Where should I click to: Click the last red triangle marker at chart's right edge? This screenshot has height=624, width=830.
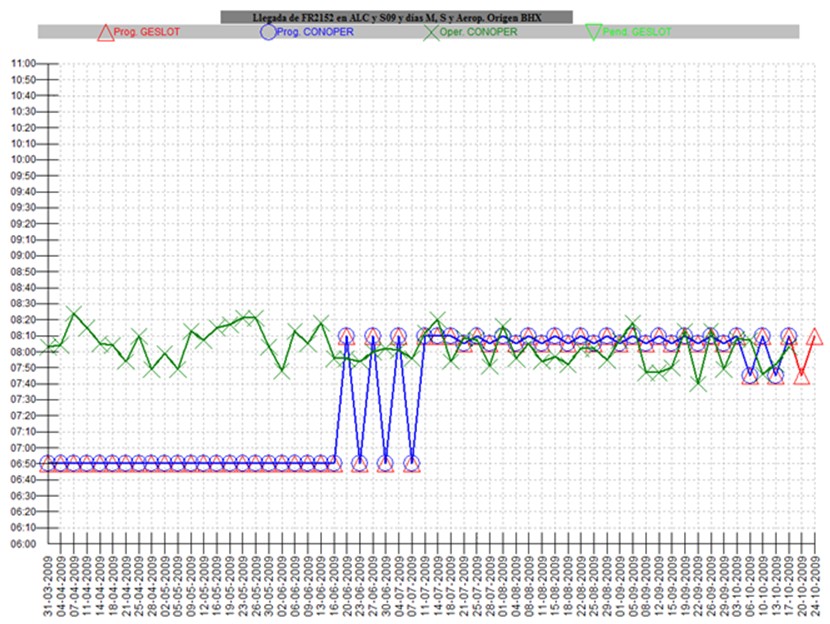pyautogui.click(x=815, y=337)
